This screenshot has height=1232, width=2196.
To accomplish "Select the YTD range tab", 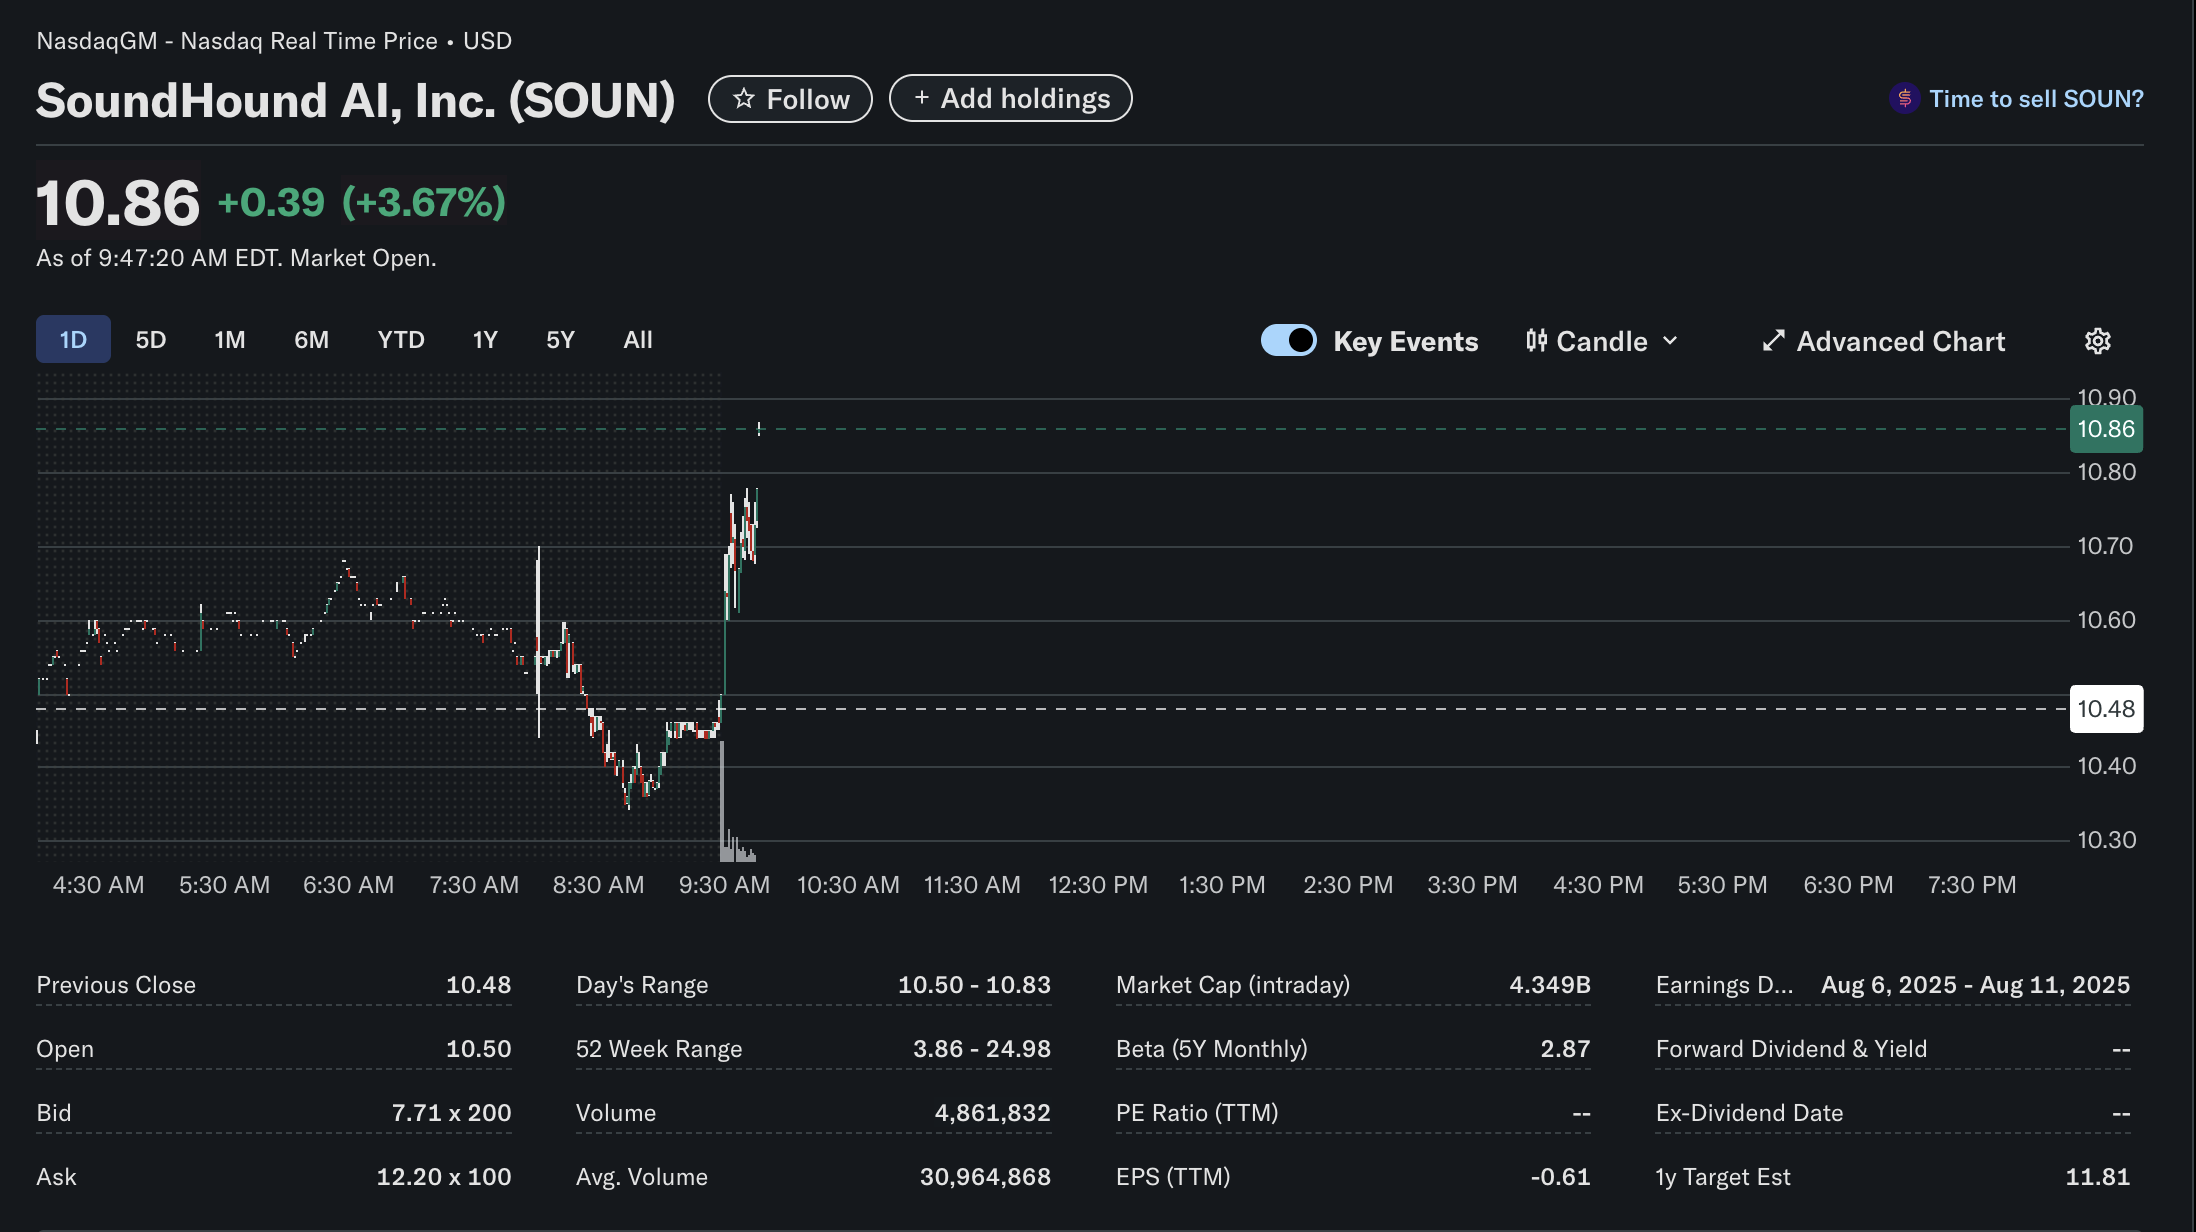I will pyautogui.click(x=401, y=340).
